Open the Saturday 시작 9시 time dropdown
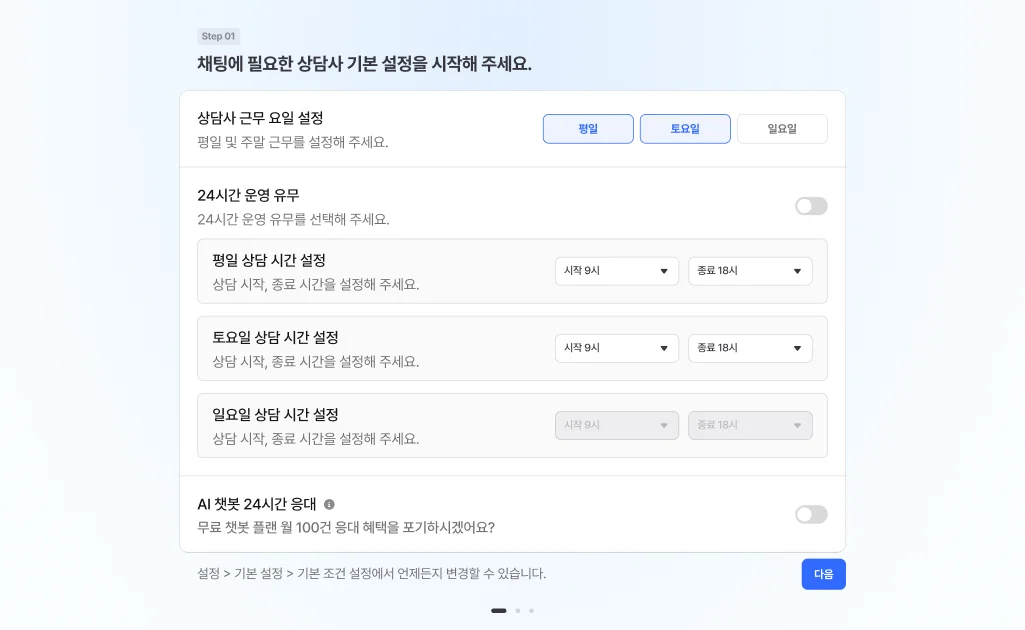The height and width of the screenshot is (630, 1025). [x=616, y=348]
